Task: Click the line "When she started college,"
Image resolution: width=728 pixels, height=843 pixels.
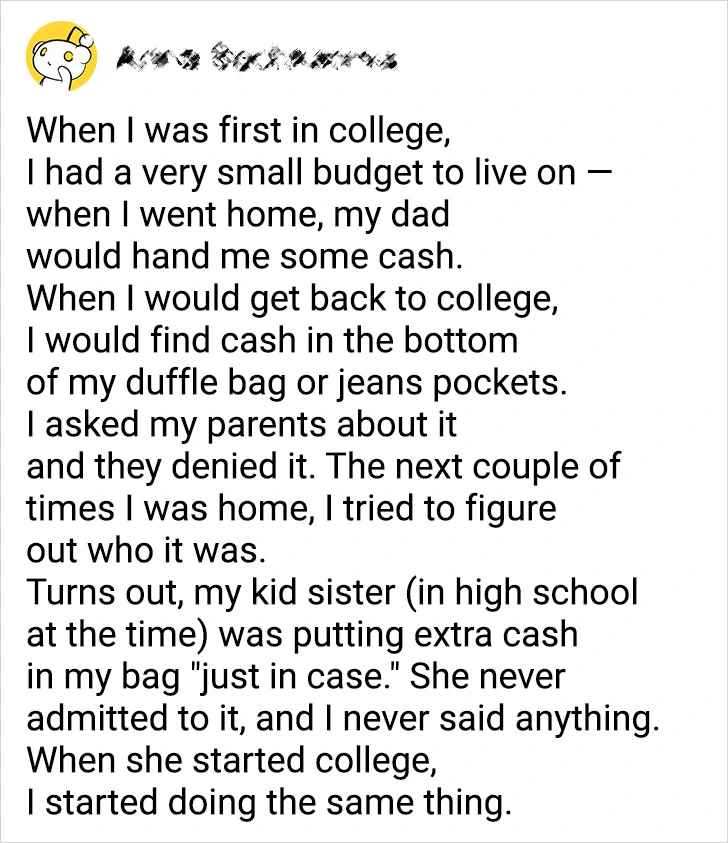Action: point(231,761)
